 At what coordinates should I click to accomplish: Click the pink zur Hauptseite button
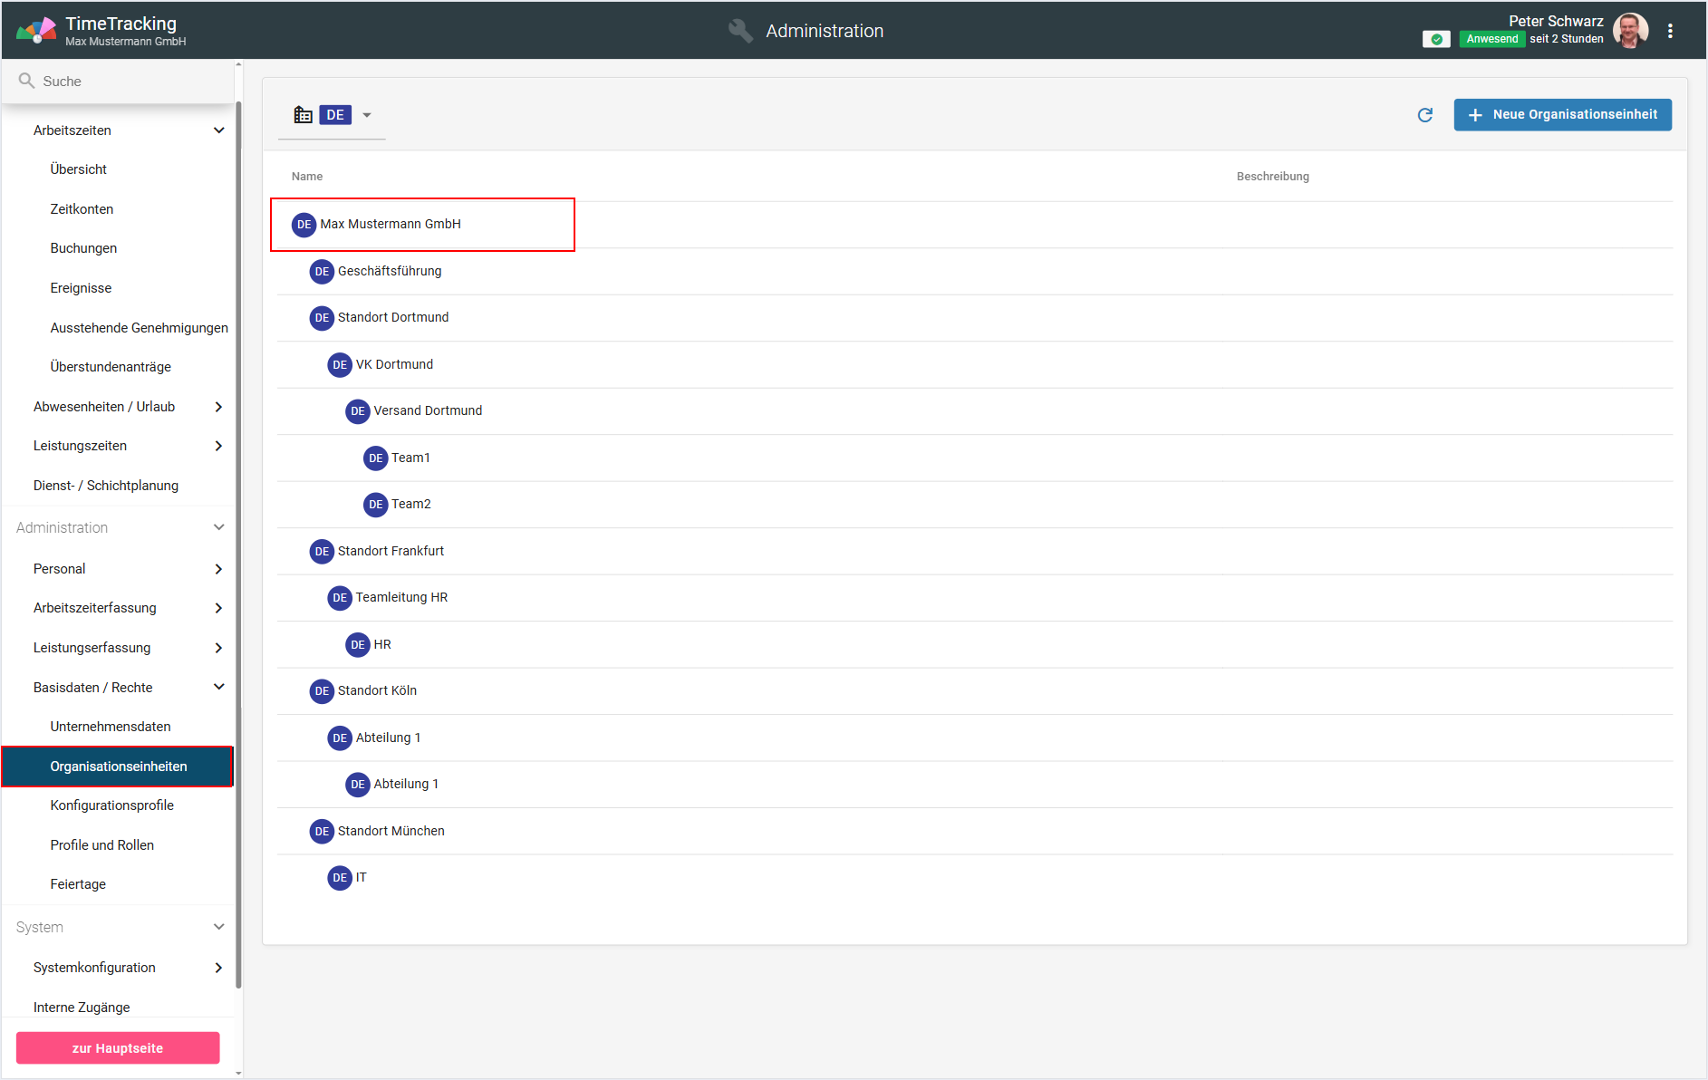click(x=118, y=1048)
